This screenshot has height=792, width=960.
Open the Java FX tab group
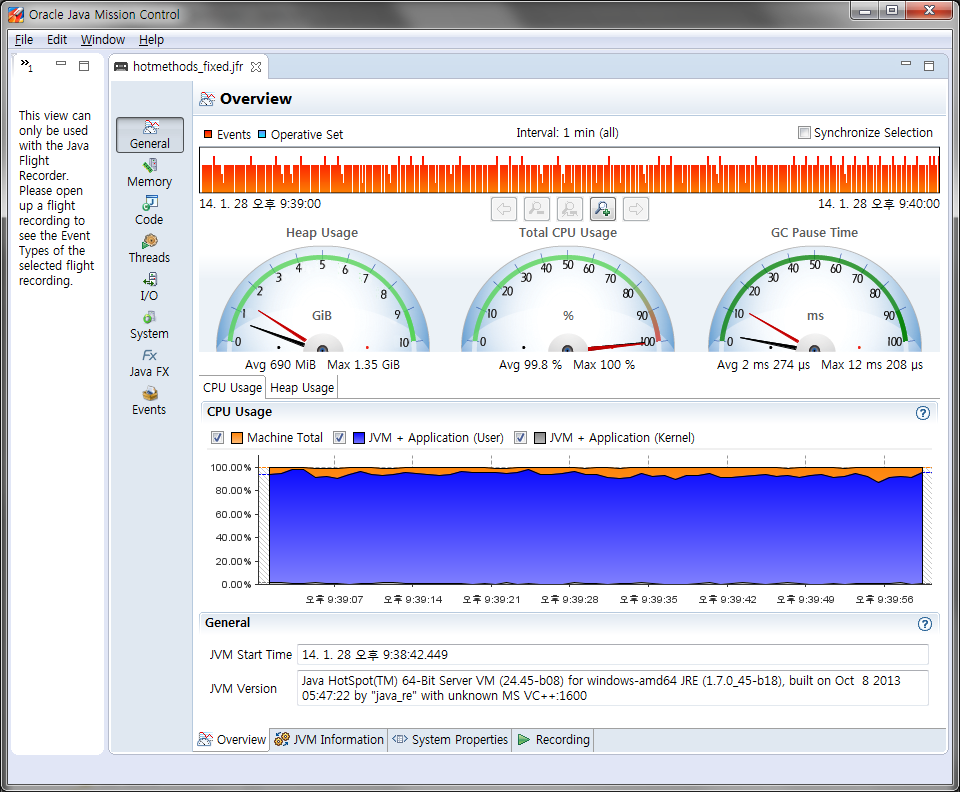149,363
